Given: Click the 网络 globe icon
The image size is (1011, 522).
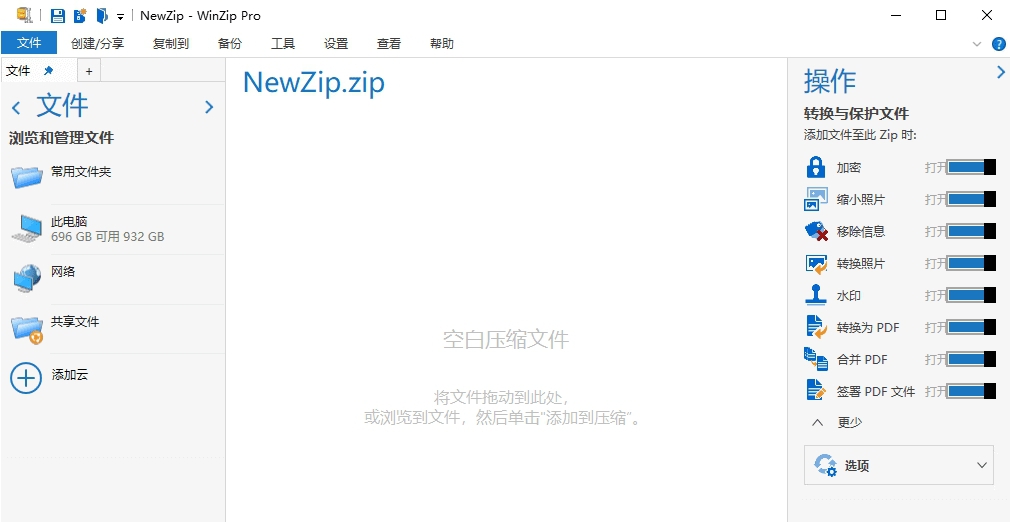Looking at the screenshot, I should pos(27,278).
